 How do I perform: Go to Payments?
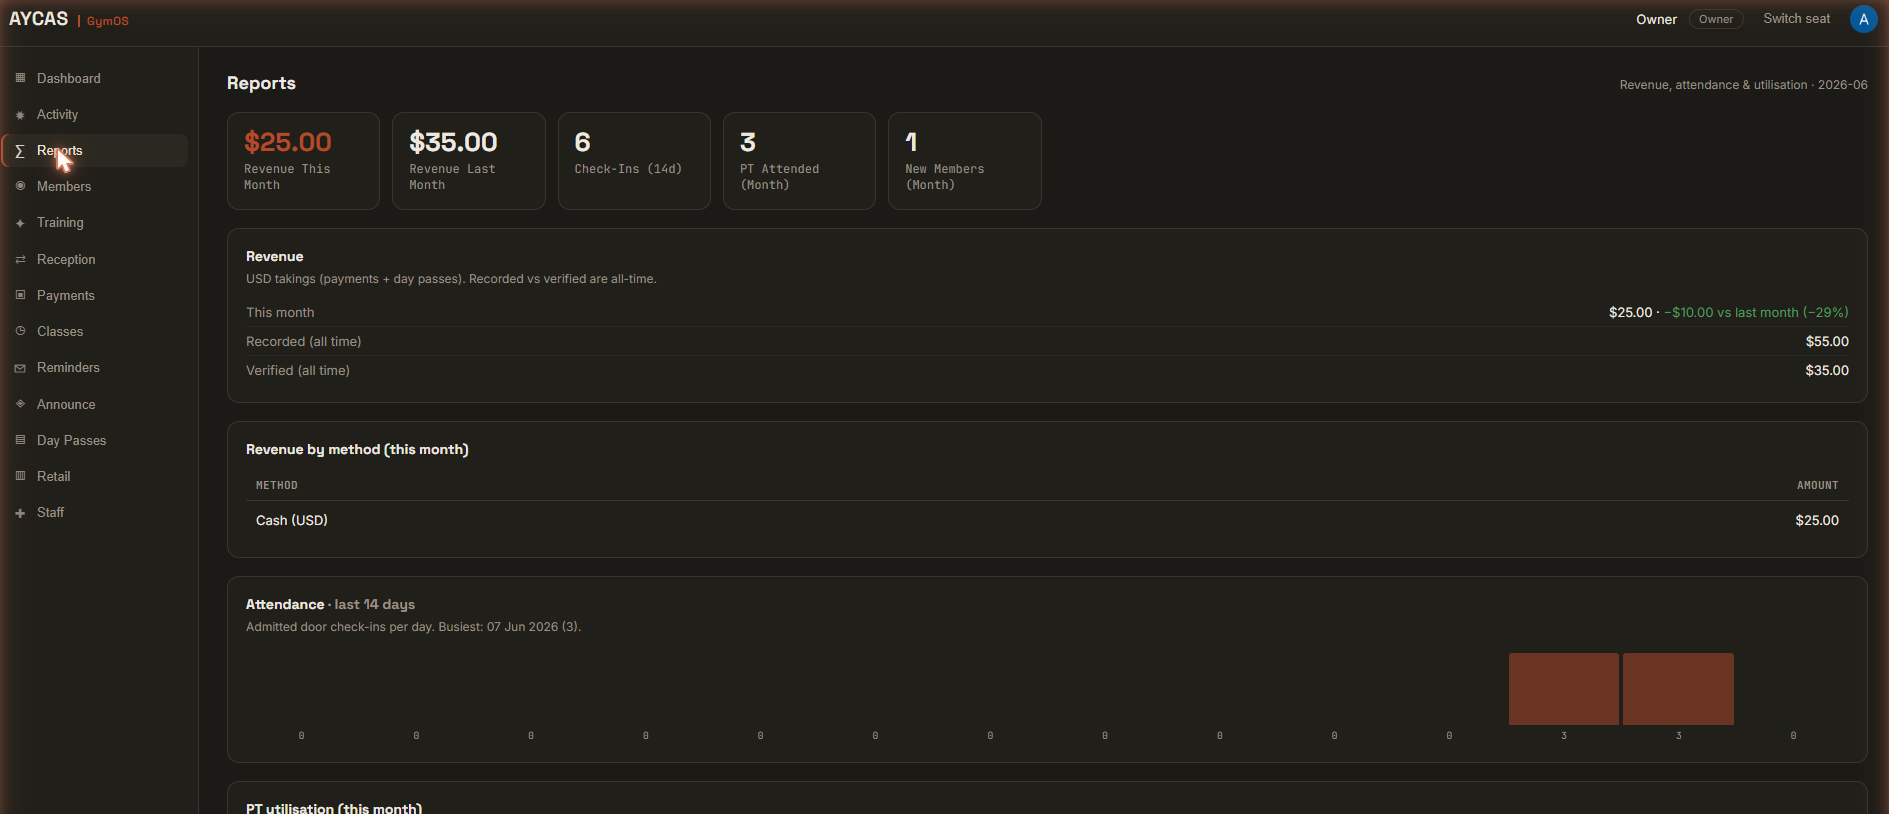[95, 295]
